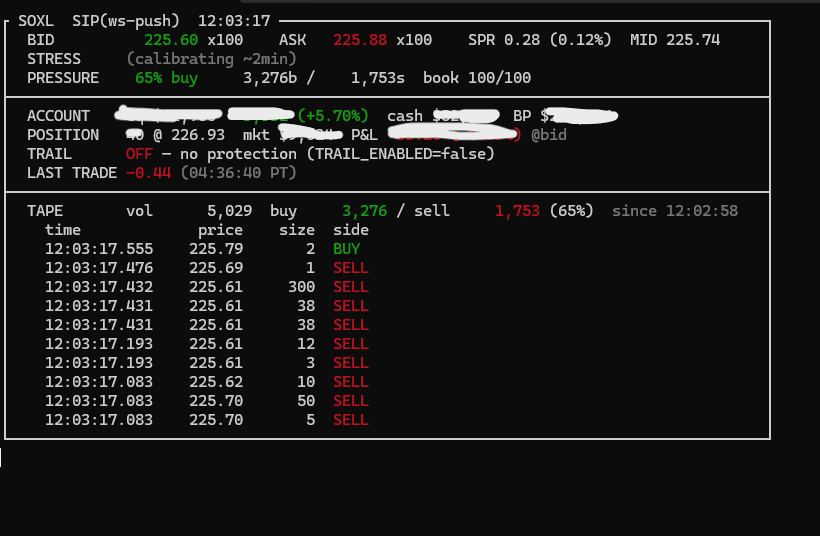820x536 pixels.
Task: Click the position entry price 226.93
Action: [x=198, y=135]
